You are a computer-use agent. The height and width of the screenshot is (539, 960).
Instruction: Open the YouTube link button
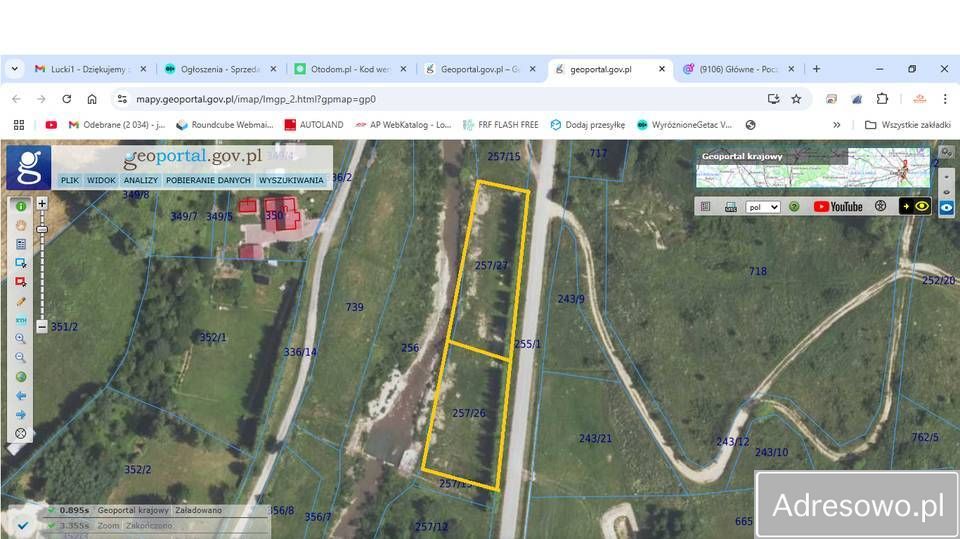coord(838,206)
